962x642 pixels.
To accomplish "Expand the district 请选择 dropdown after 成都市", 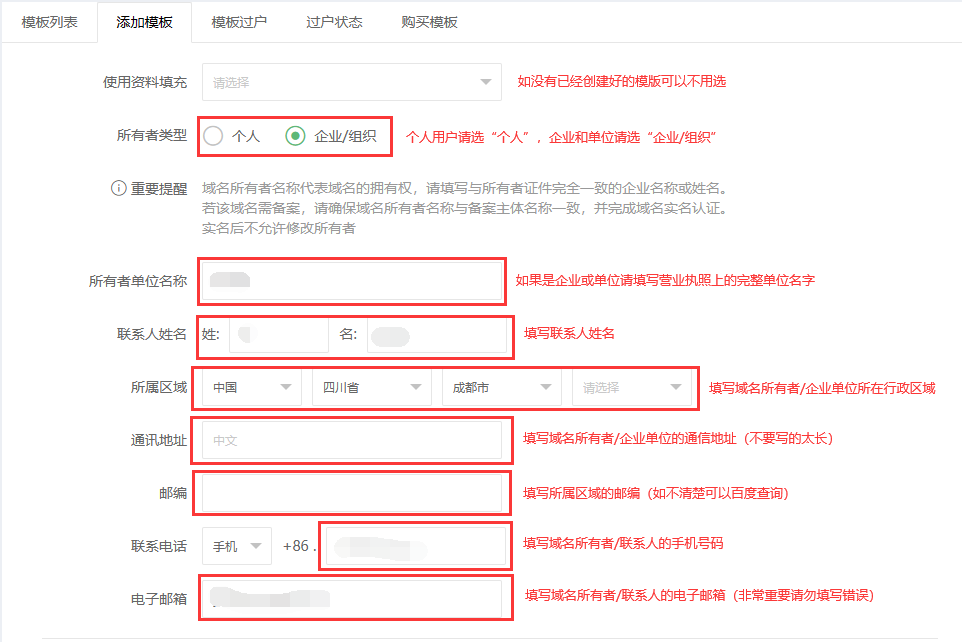I will pyautogui.click(x=631, y=388).
